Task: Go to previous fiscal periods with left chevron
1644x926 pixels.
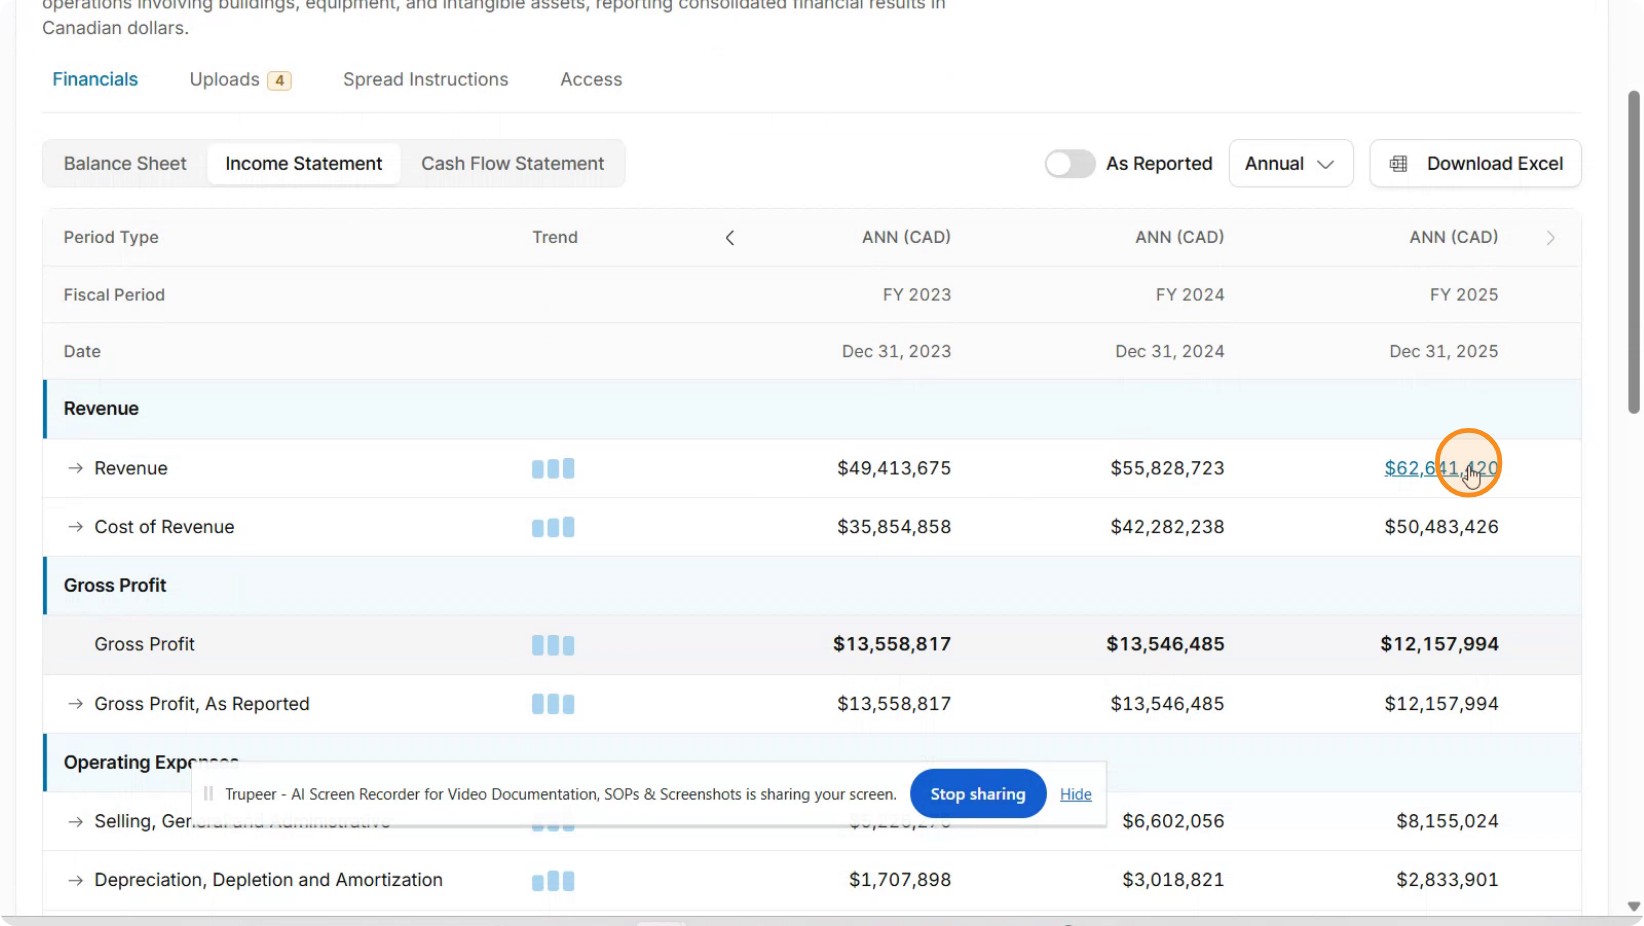Action: [x=730, y=237]
